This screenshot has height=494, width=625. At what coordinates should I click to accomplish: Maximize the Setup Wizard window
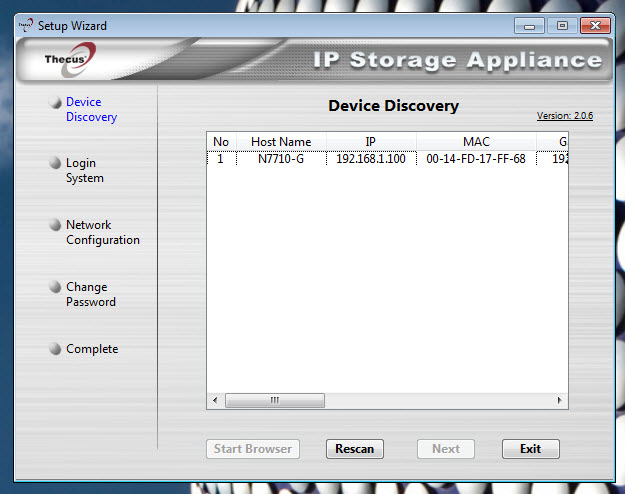click(x=562, y=26)
